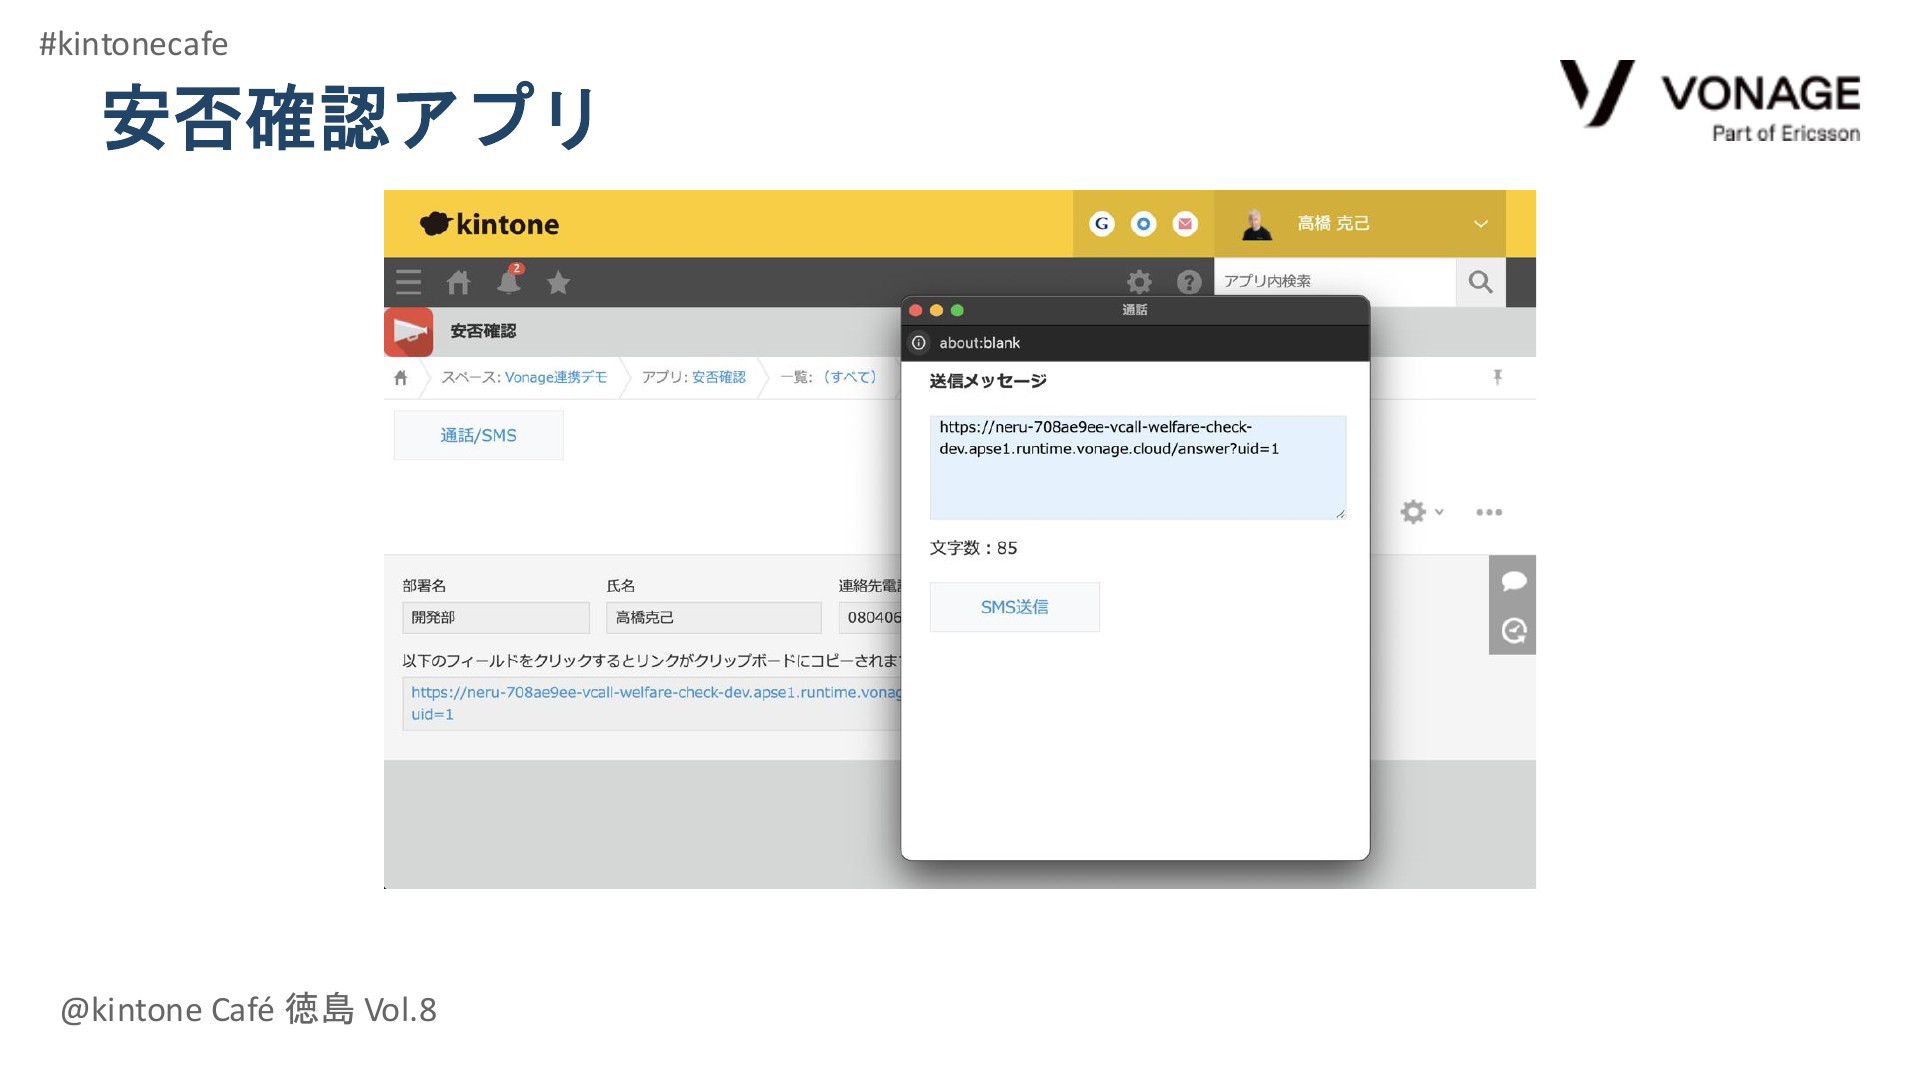Viewport: 1920px width, 1080px height.
Task: Maximize the 通話 popup window
Action: 957,310
